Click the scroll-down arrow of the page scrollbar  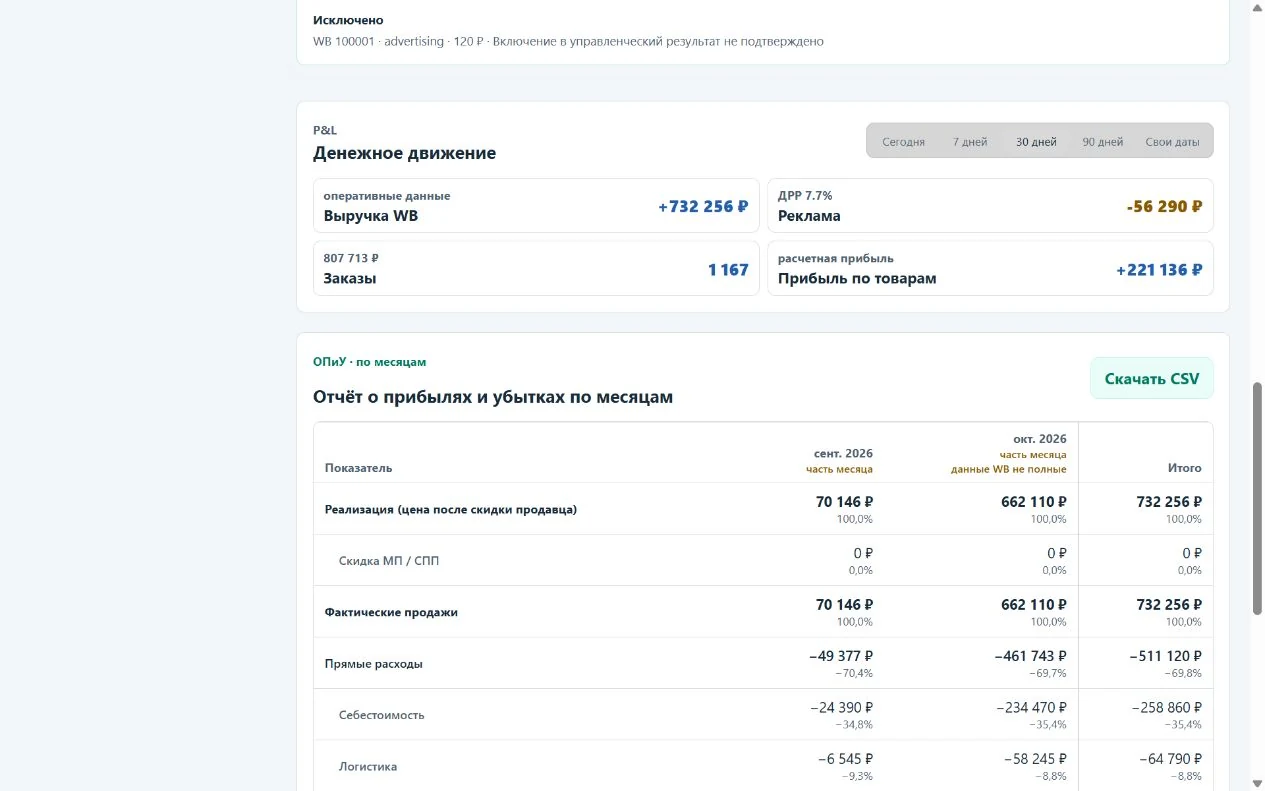[x=1257, y=783]
